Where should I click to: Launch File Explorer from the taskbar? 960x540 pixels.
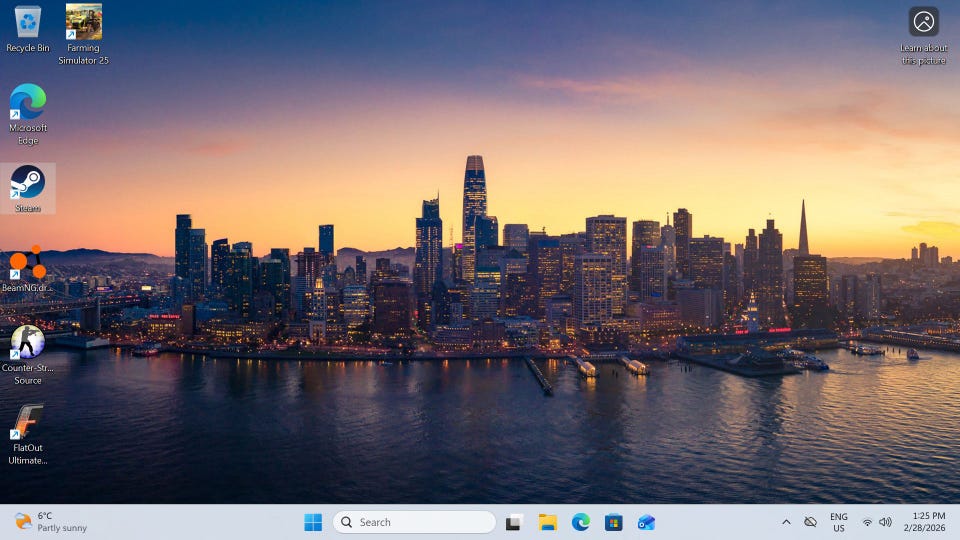coord(547,522)
